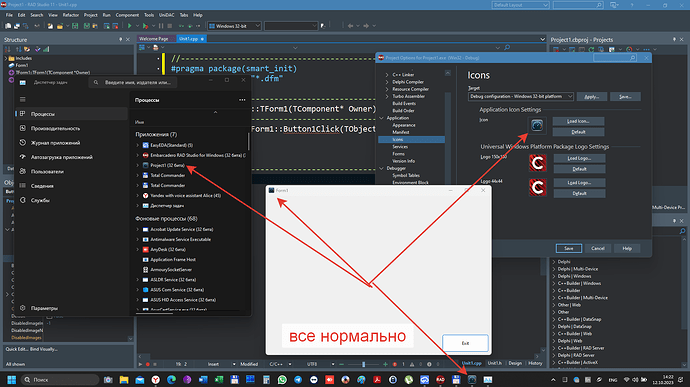Expand the Project1 (32 бита) process entry
The image size is (690, 387).
pyautogui.click(x=137, y=166)
